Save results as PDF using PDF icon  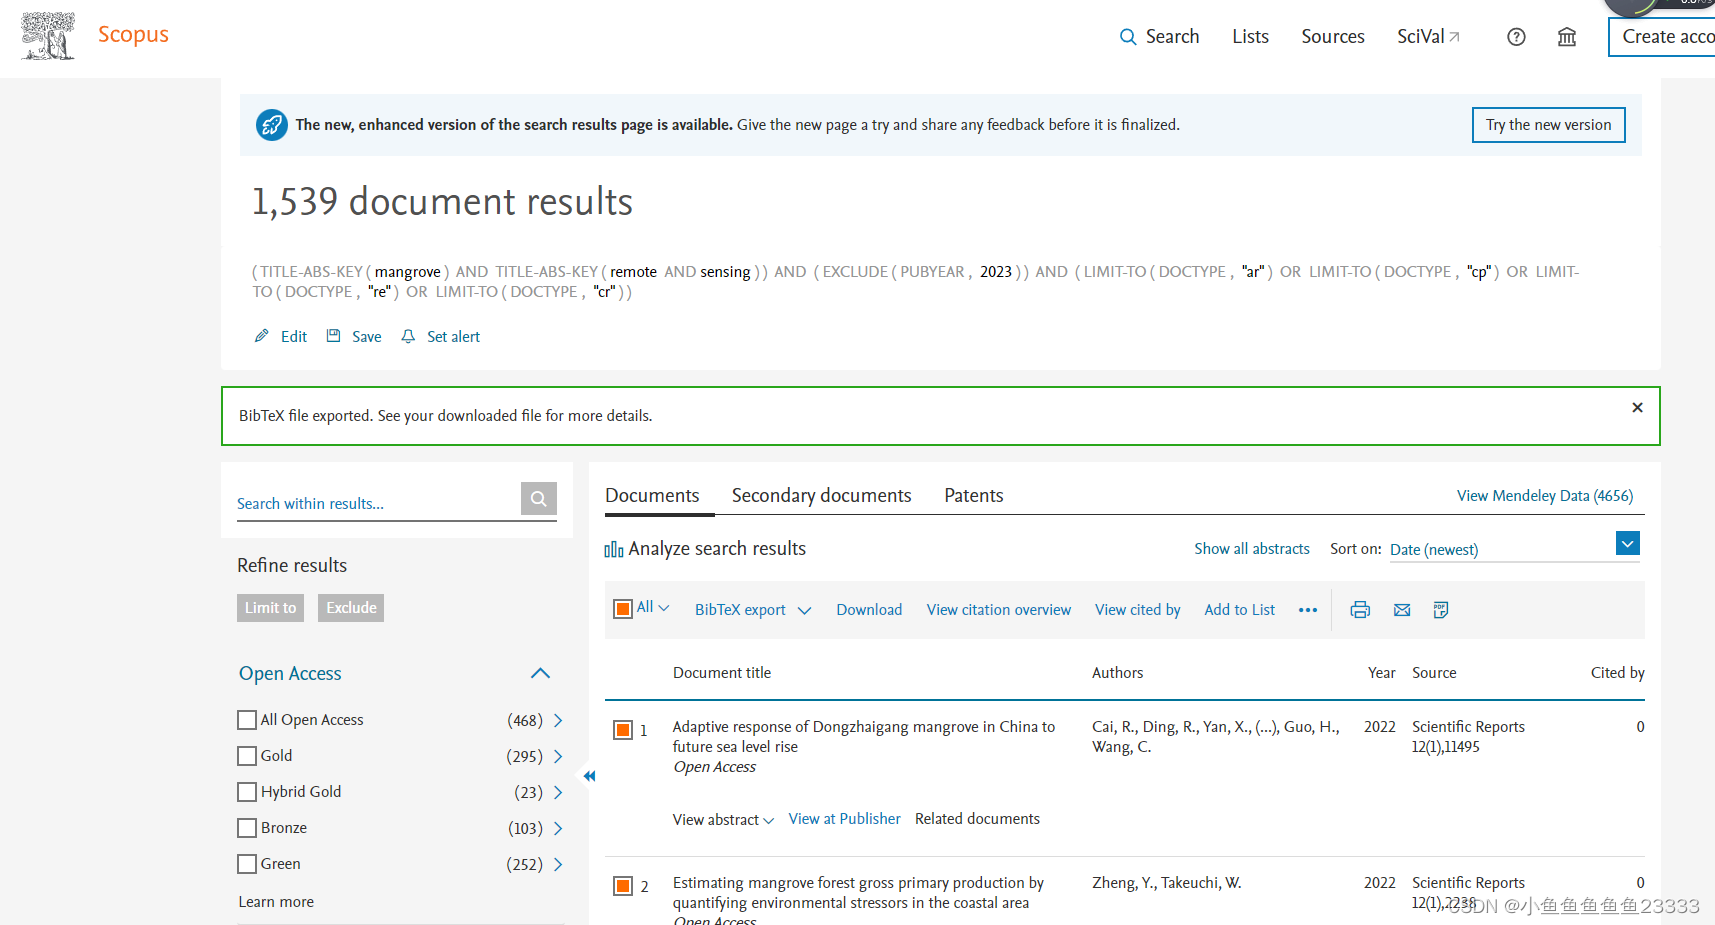pyautogui.click(x=1440, y=609)
